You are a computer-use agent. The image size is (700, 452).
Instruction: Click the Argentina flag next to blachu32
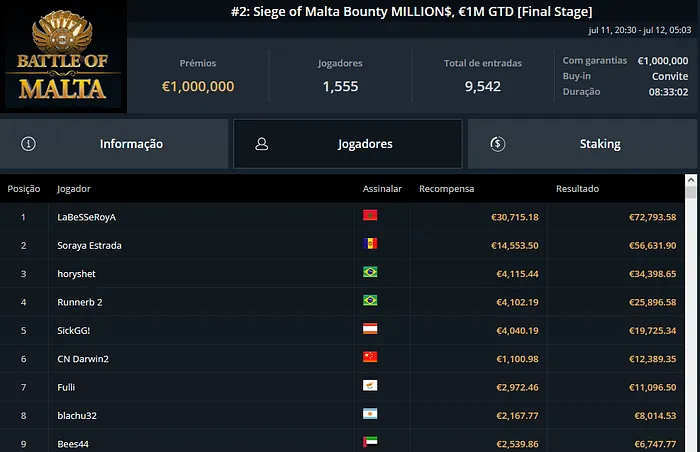370,414
